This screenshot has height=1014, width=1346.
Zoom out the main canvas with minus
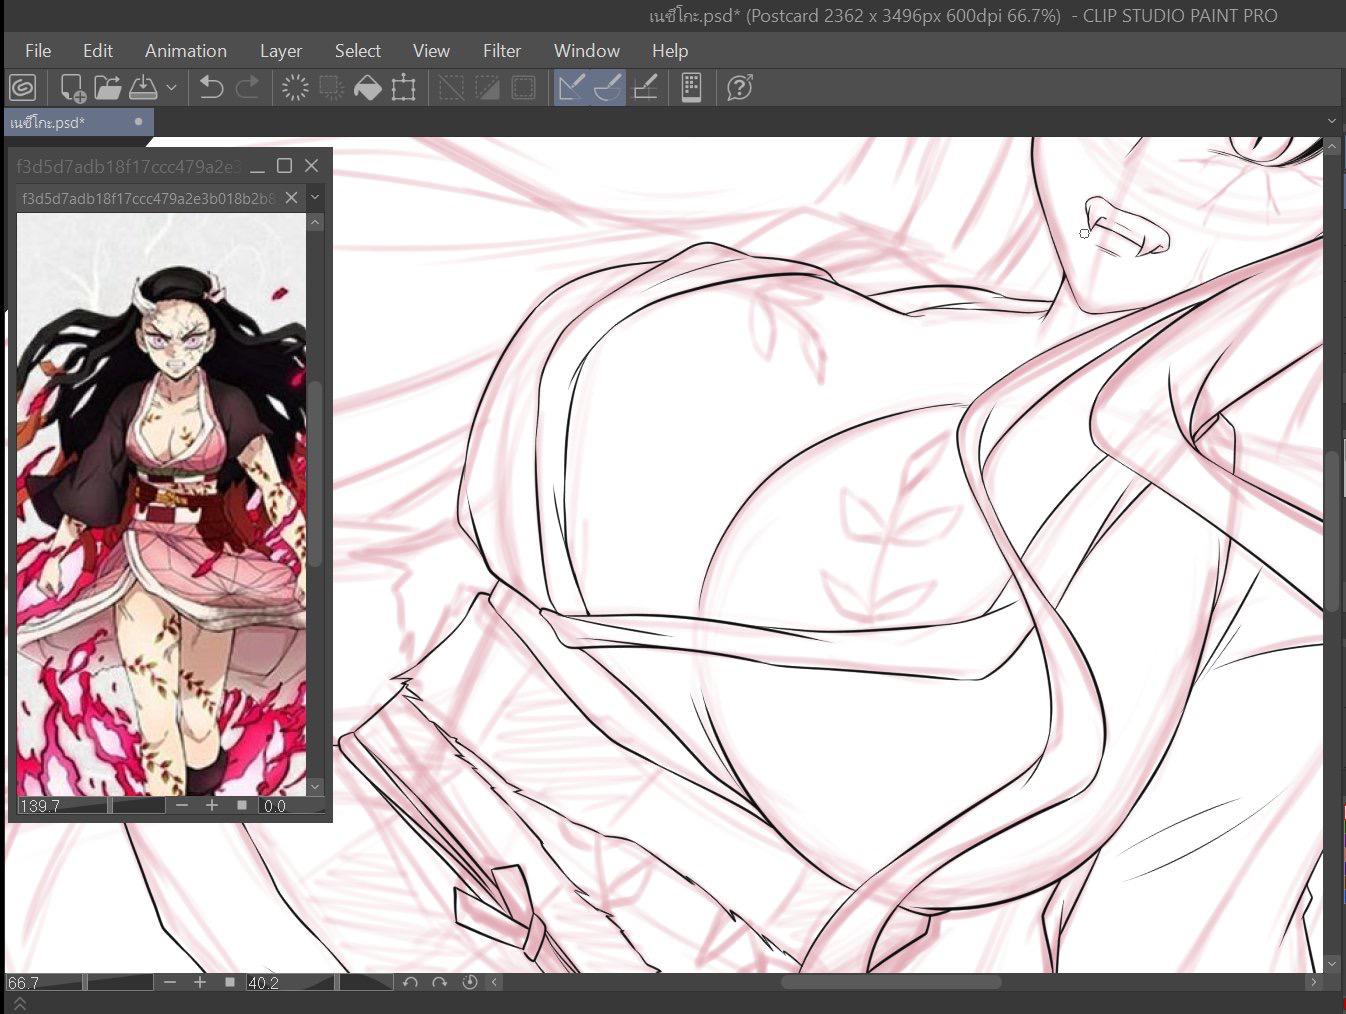click(x=170, y=983)
